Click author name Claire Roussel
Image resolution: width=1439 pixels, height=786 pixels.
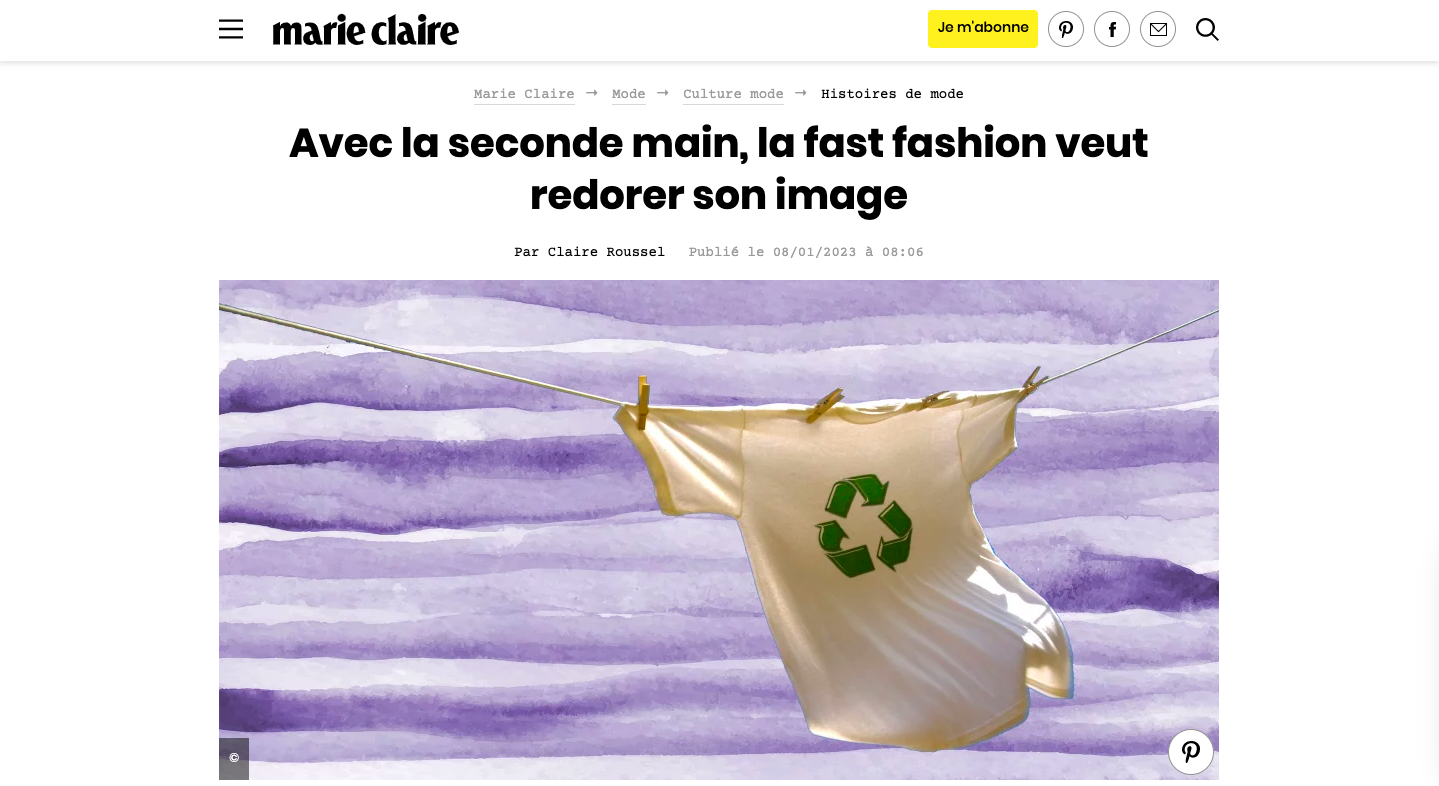pos(606,252)
